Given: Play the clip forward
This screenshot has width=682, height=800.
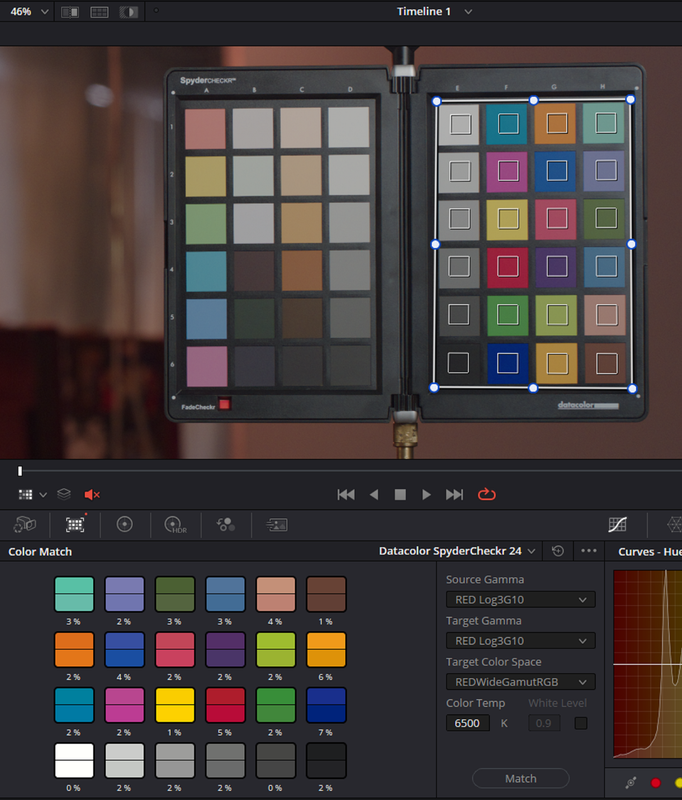Looking at the screenshot, I should click(426, 494).
